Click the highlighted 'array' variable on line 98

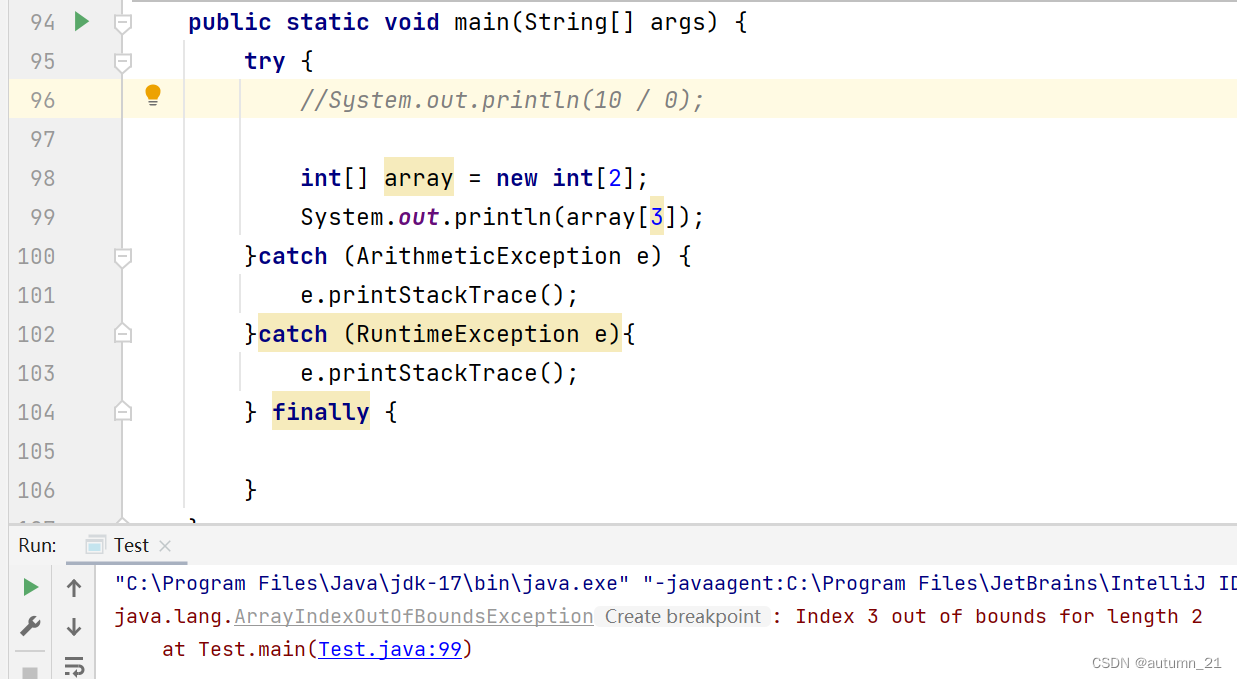point(419,178)
